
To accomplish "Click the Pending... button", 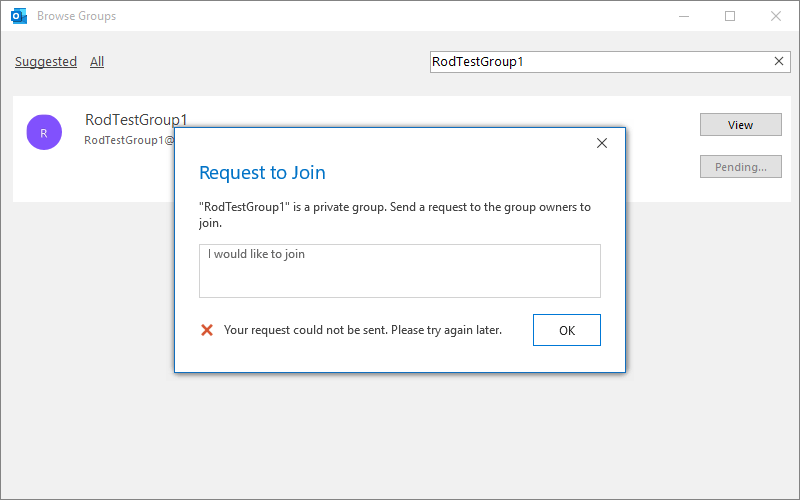I will pos(740,167).
